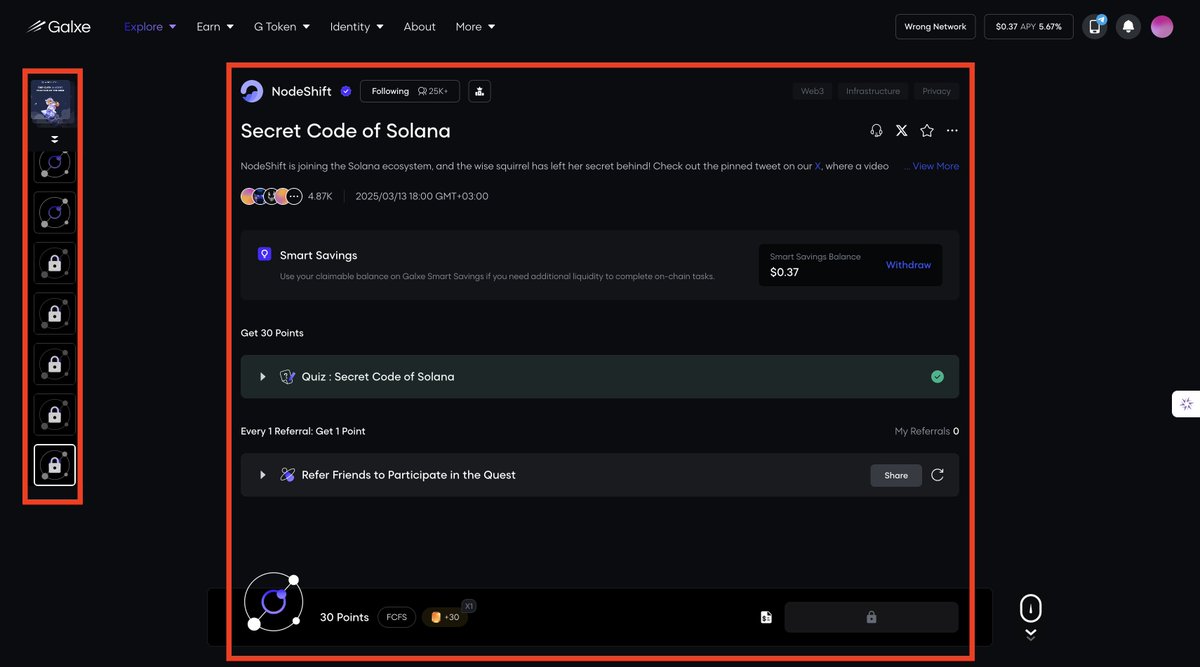Expand the G Token menu
1200x667 pixels.
tap(282, 27)
